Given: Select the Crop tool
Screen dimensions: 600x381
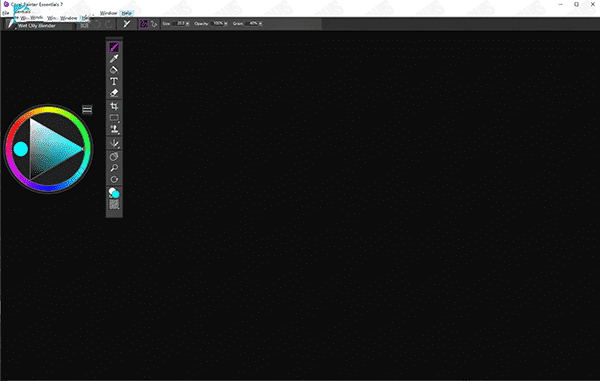Looking at the screenshot, I should (x=114, y=106).
